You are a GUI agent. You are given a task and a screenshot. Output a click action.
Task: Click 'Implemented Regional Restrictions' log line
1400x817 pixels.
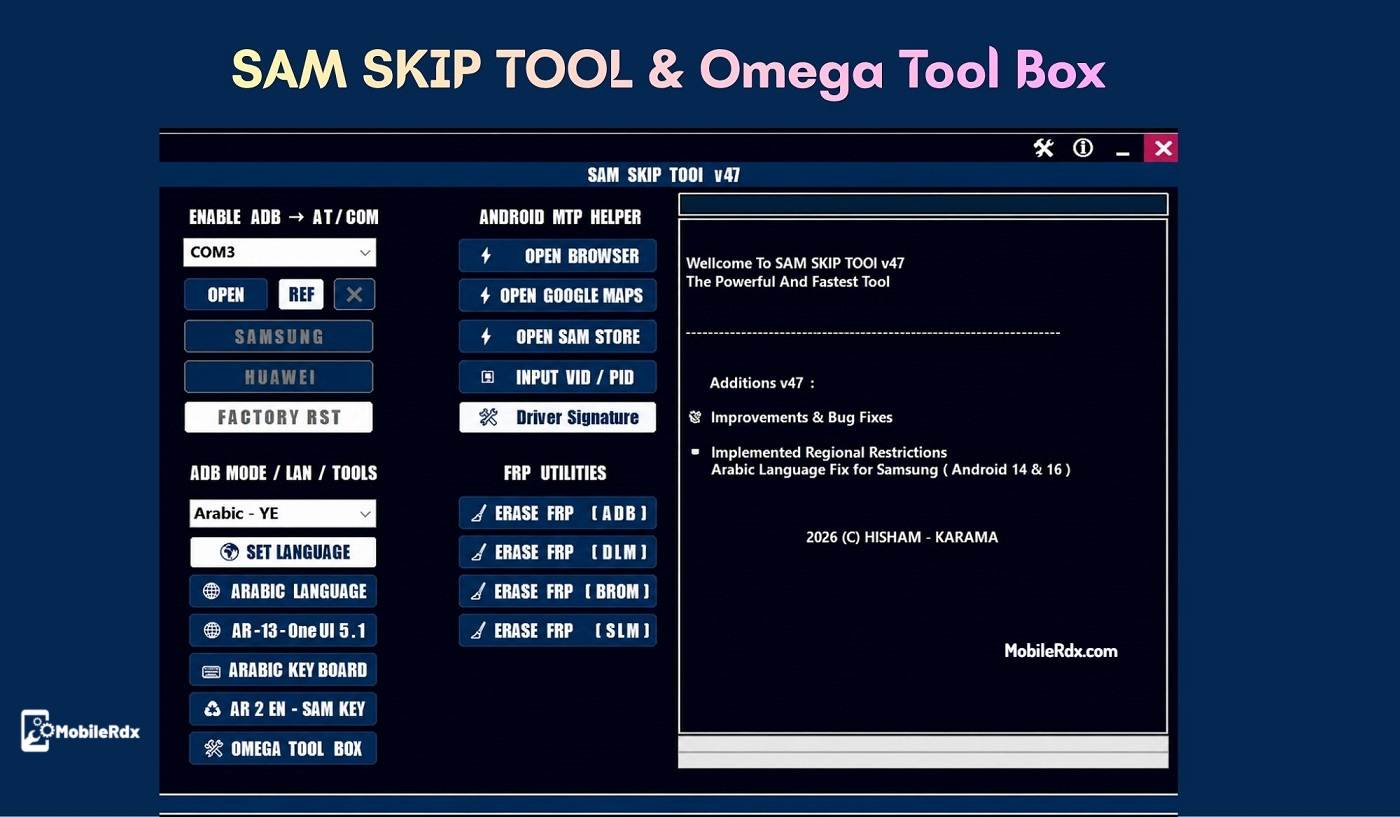[x=829, y=452]
